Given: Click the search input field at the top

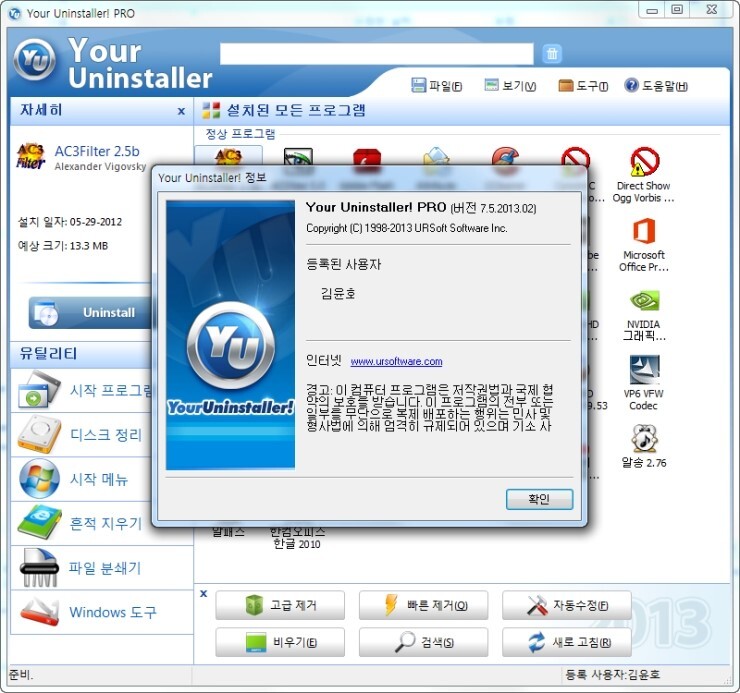Looking at the screenshot, I should coord(377,53).
